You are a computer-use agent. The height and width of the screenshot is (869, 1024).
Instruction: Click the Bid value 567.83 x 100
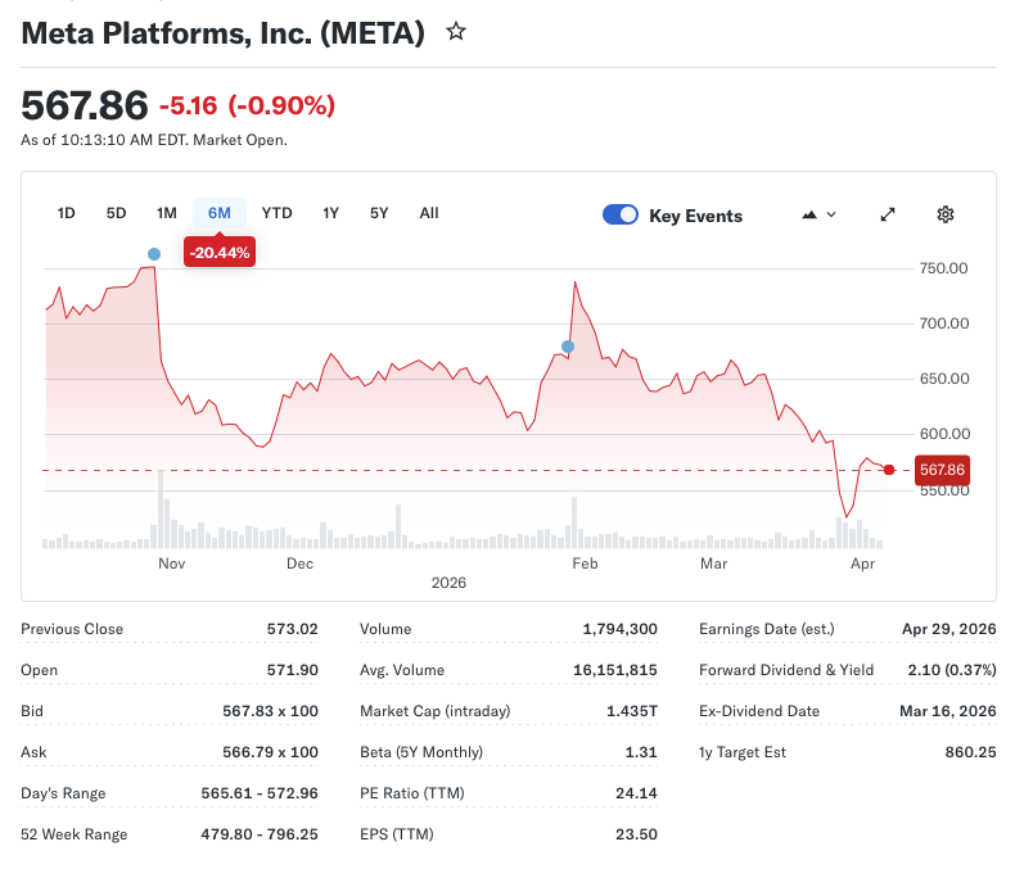pos(270,711)
